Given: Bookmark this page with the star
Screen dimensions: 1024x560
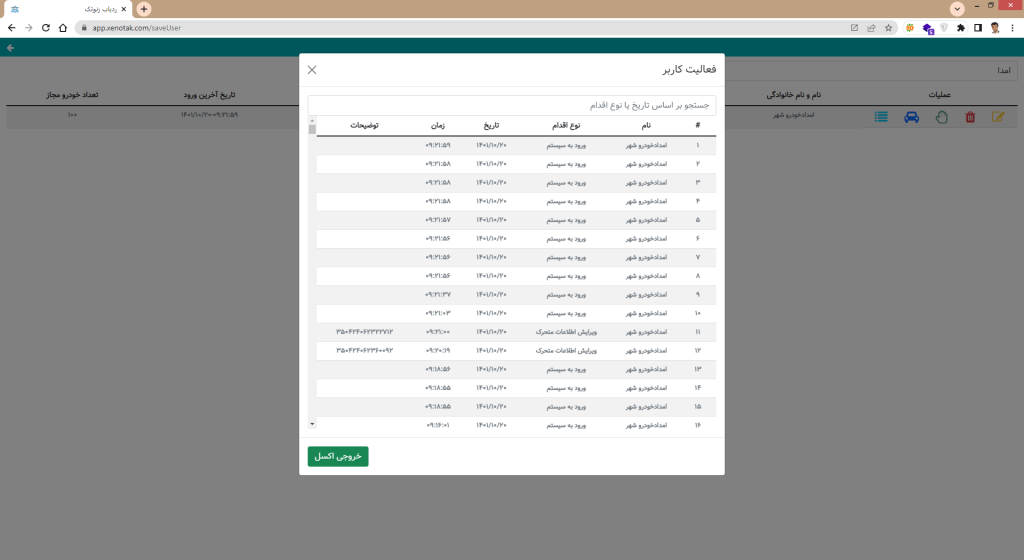Looking at the screenshot, I should [888, 27].
